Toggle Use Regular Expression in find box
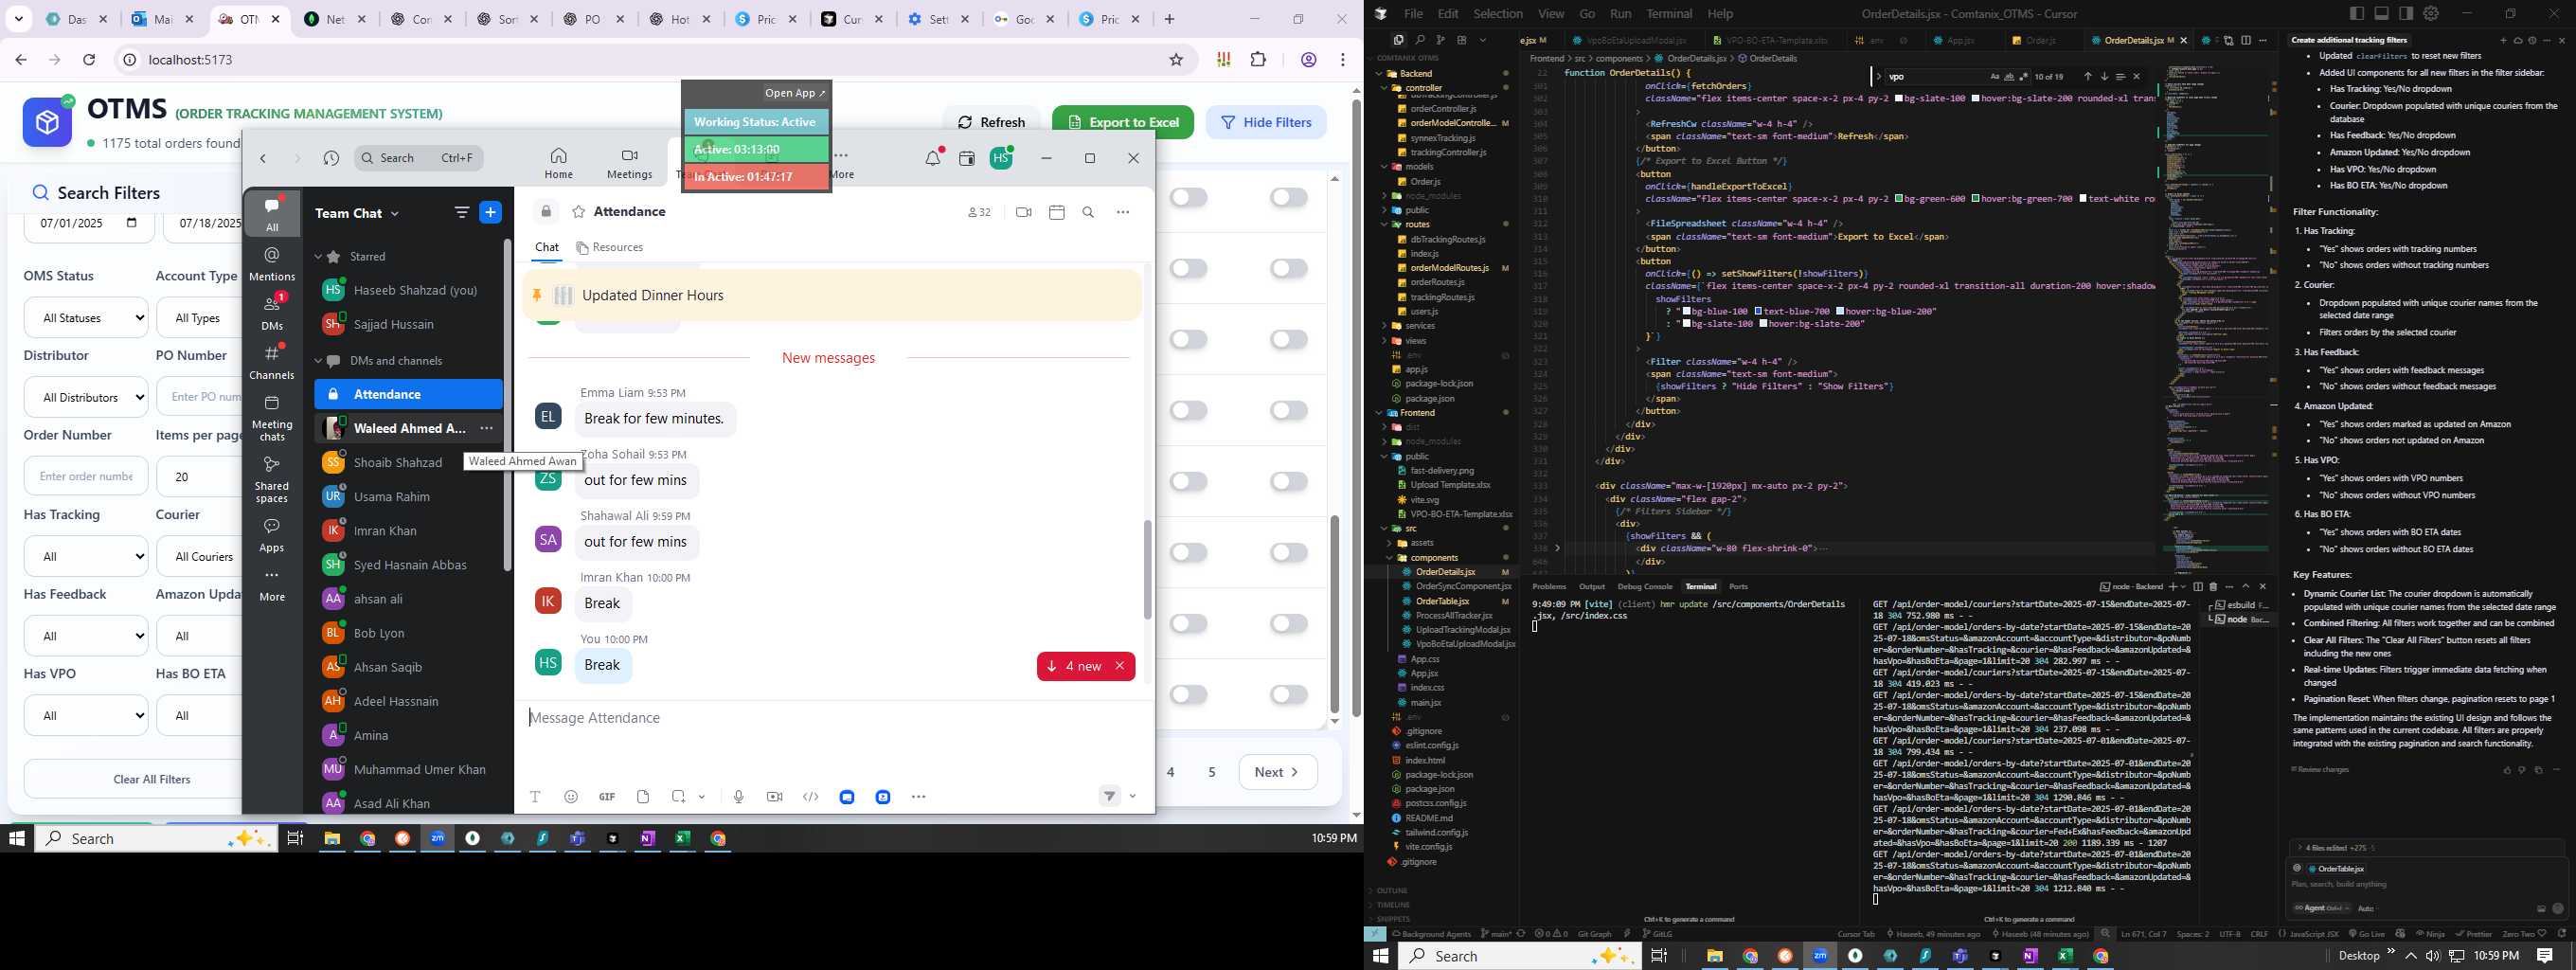2576x970 pixels. 2024,77
